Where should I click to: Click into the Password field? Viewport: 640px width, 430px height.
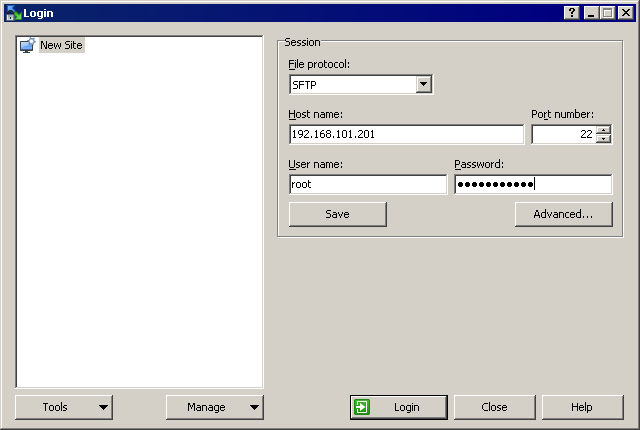533,184
